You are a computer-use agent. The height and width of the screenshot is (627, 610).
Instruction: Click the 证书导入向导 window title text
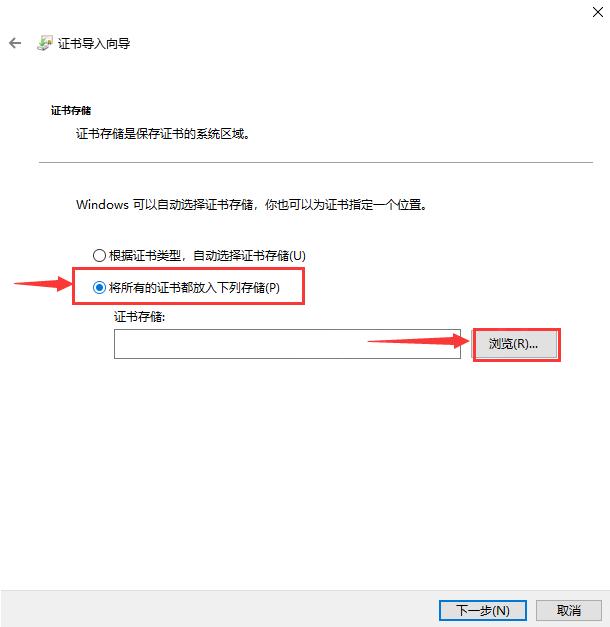pyautogui.click(x=94, y=43)
